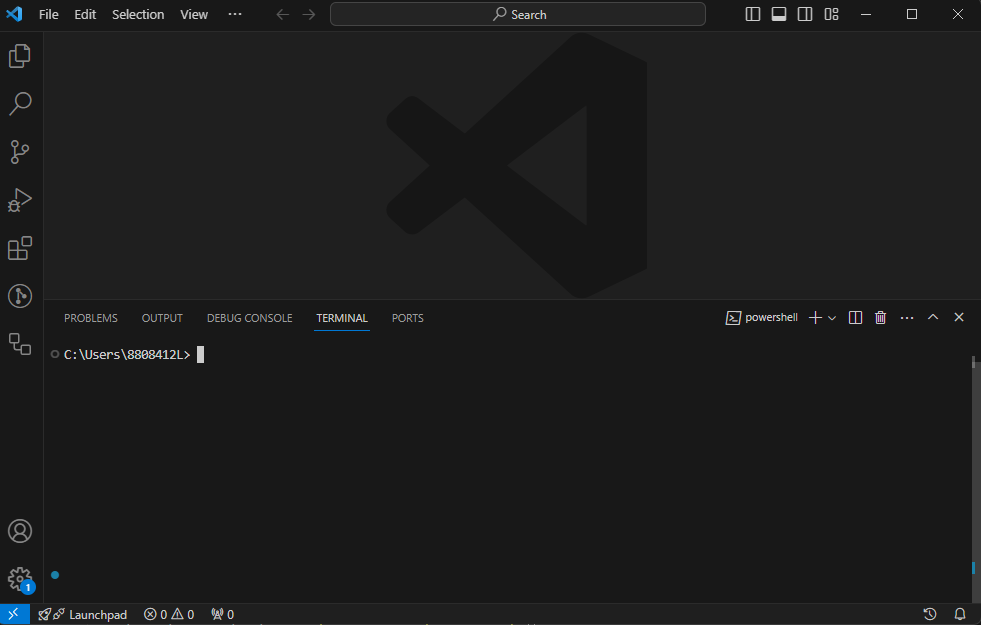The width and height of the screenshot is (981, 625).
Task: Toggle the secondary side bar layout button
Action: coord(805,14)
